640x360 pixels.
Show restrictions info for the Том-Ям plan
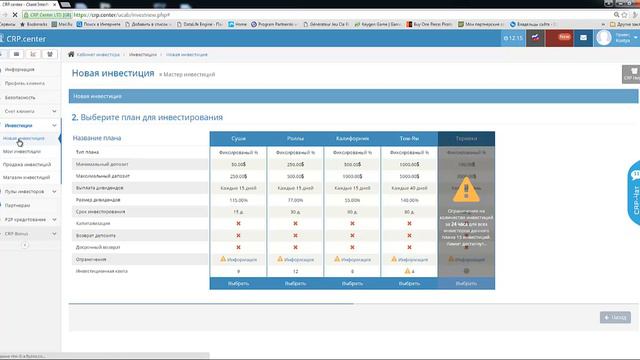[x=409, y=259]
